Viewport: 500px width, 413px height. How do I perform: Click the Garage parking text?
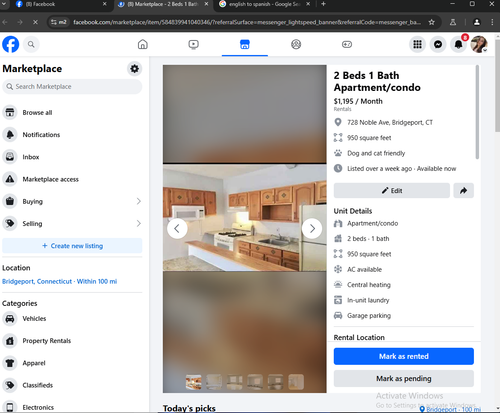(369, 316)
